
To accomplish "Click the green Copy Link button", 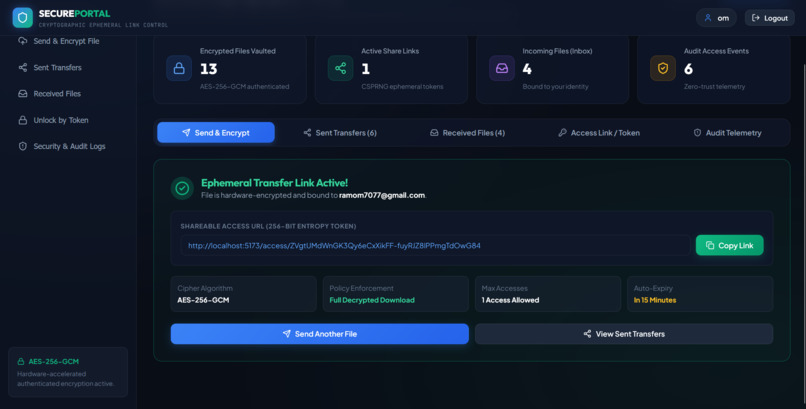I will click(729, 246).
